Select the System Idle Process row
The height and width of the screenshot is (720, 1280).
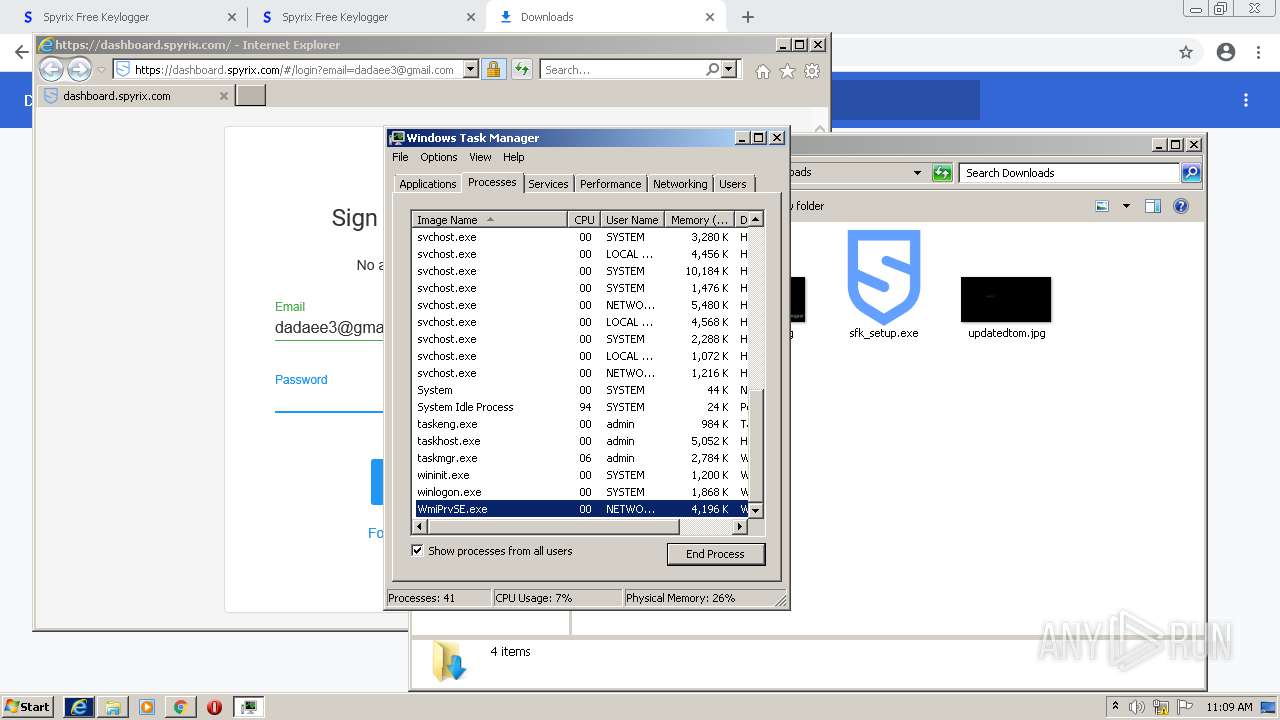(x=581, y=407)
